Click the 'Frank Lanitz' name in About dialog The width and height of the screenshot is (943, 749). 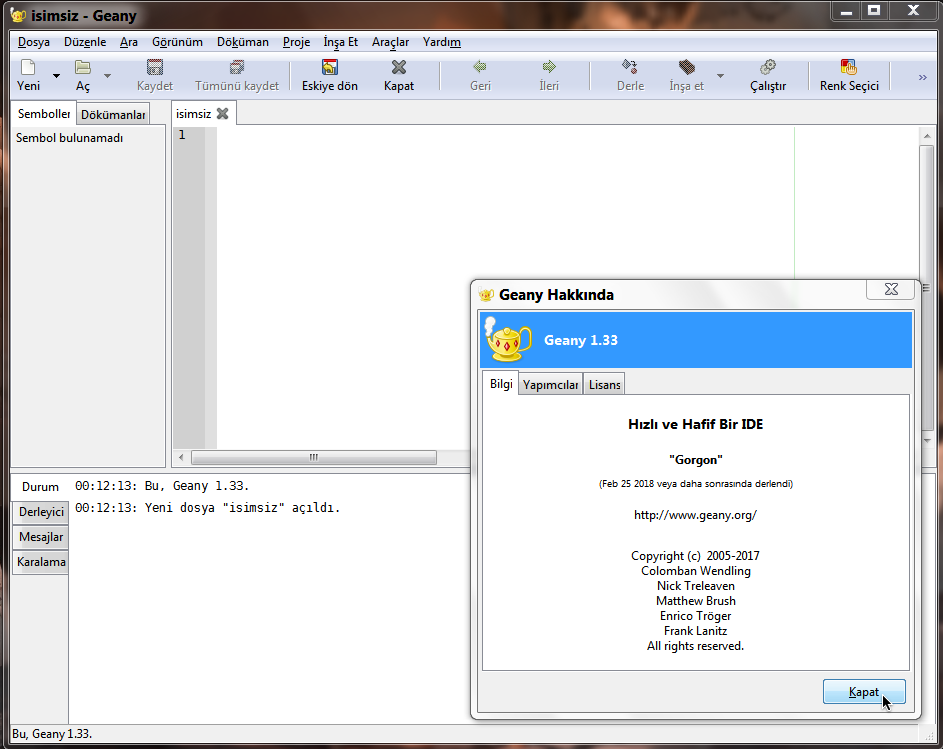(696, 631)
